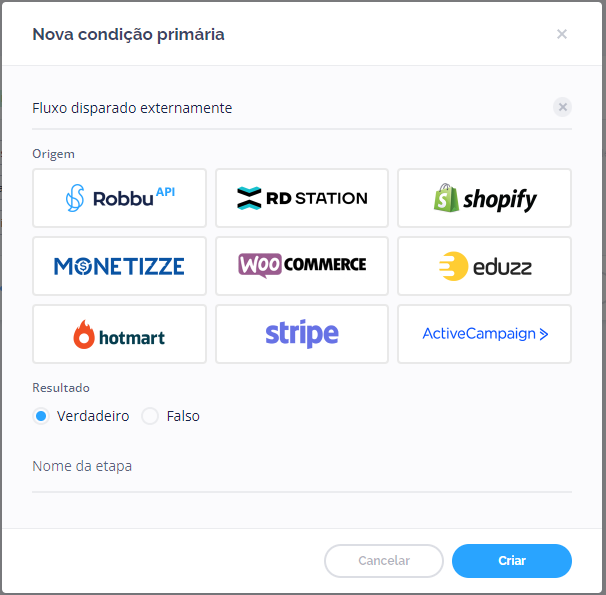
Task: Select Stripe as the origin
Action: pos(302,334)
